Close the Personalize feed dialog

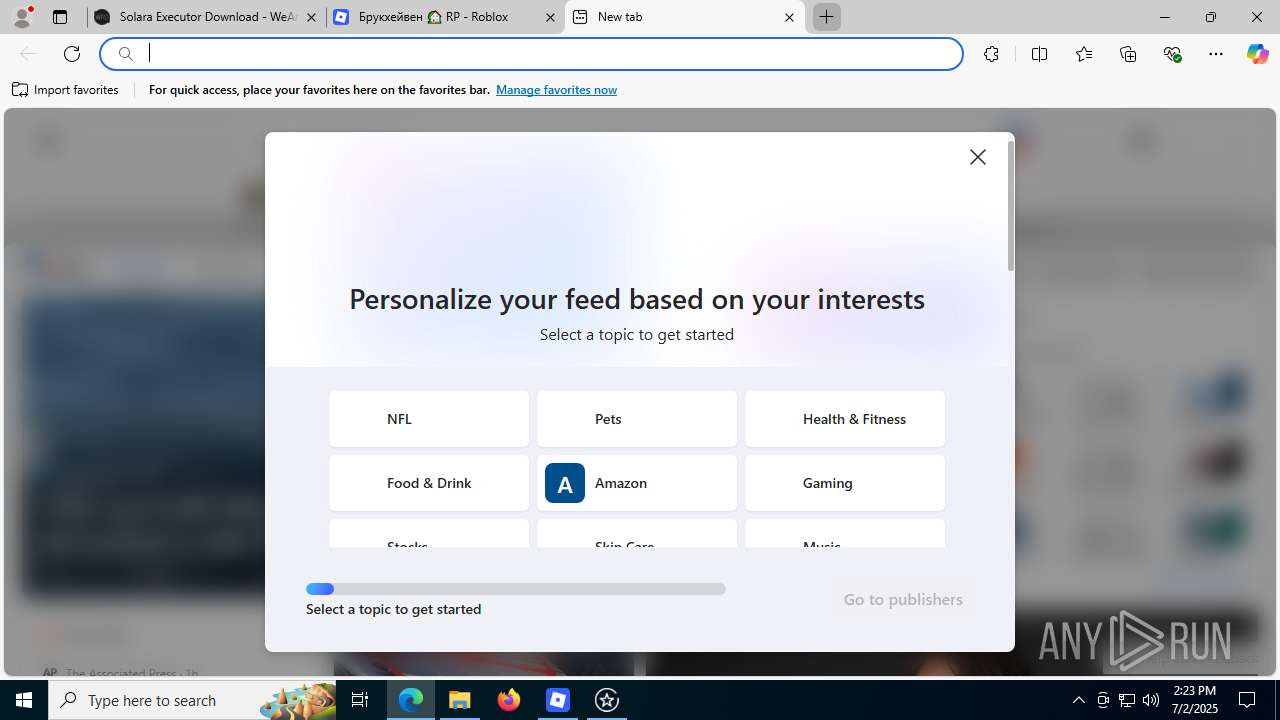click(978, 157)
